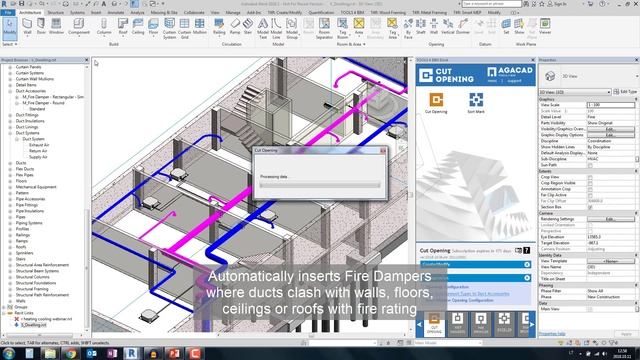Viewport: 640px width, 360px height.
Task: Toggle the Sun Path checkbox
Action: tap(590, 165)
